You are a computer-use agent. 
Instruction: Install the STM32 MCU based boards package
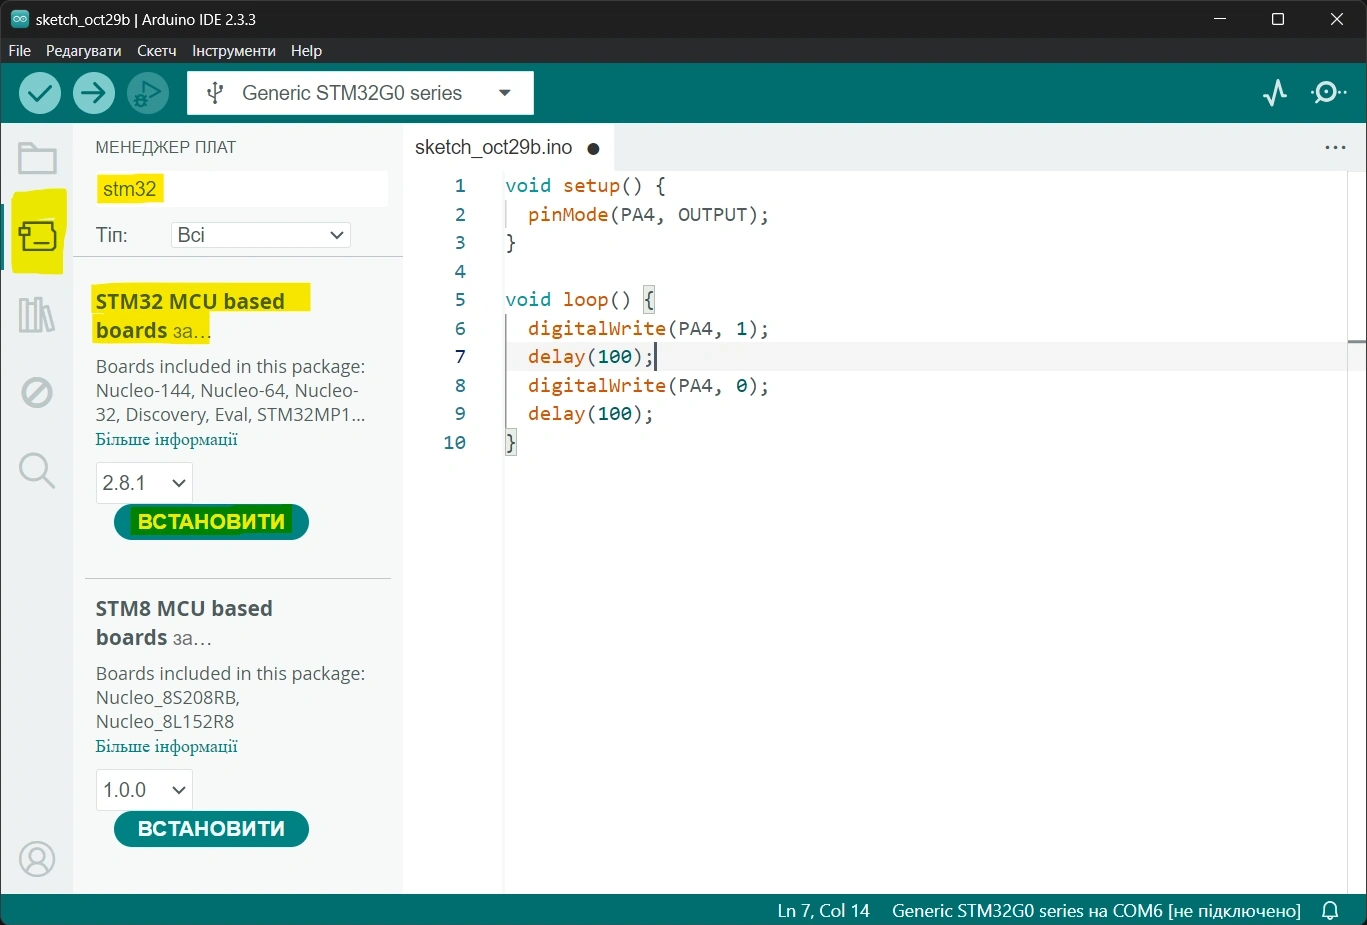click(x=211, y=522)
